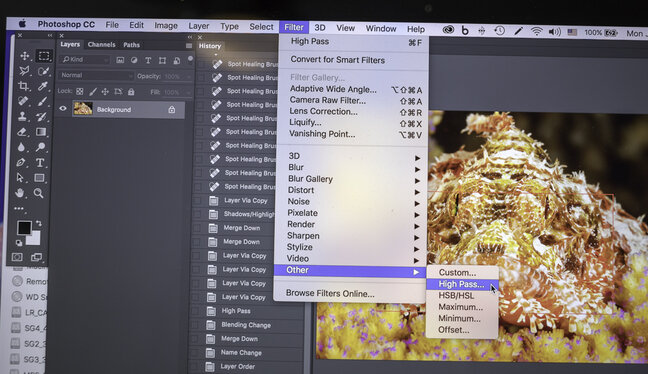Select the Spot Healing Brush tool

pyautogui.click(x=23, y=101)
